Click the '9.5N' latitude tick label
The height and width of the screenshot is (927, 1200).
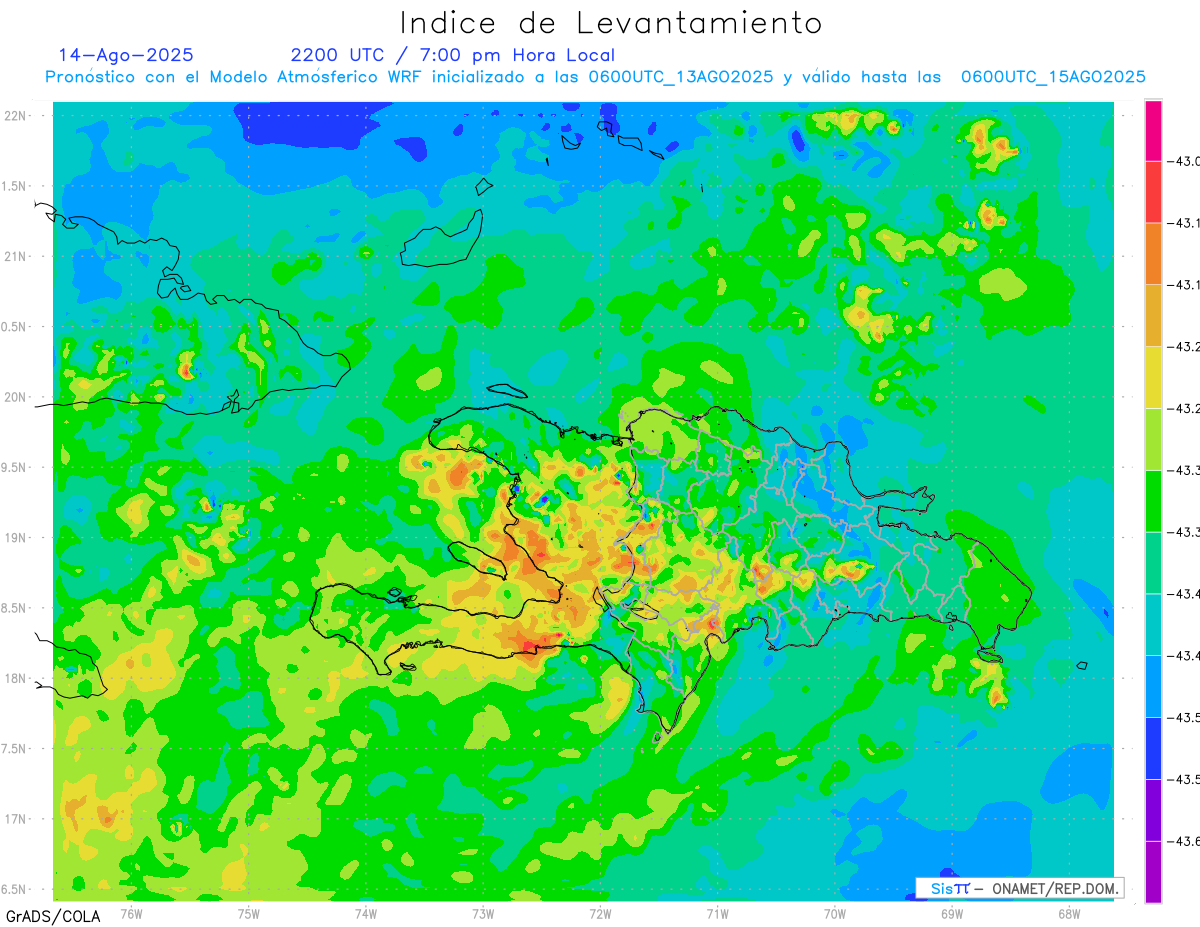pyautogui.click(x=14, y=467)
